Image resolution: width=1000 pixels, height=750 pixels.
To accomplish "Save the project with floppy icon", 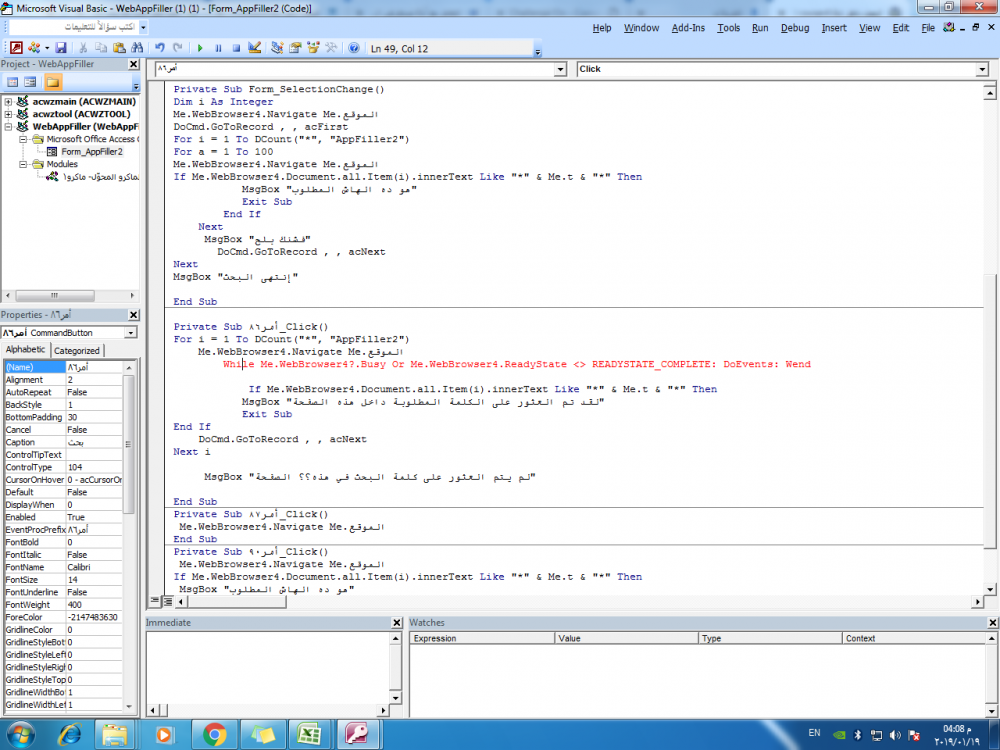I will (x=61, y=48).
